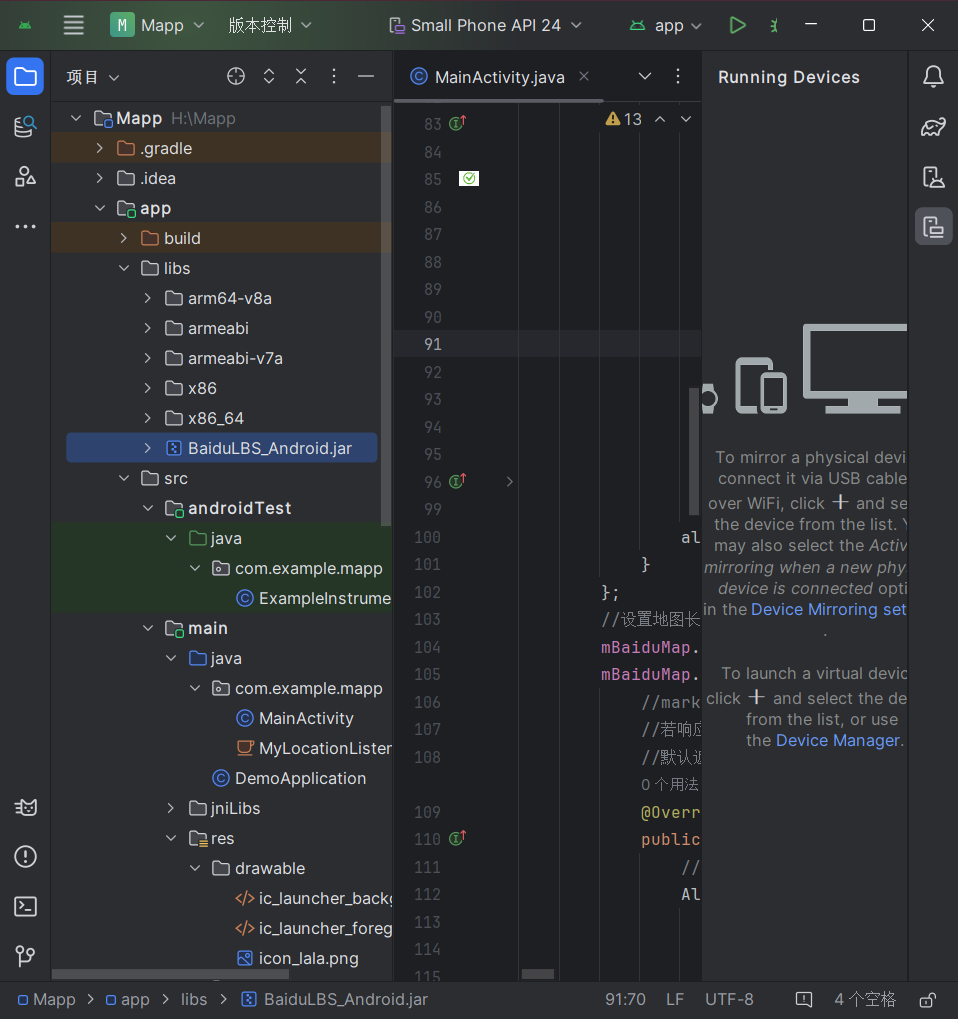Image resolution: width=958 pixels, height=1019 pixels.
Task: Click the 91:70 caret position indicator
Action: point(625,1000)
